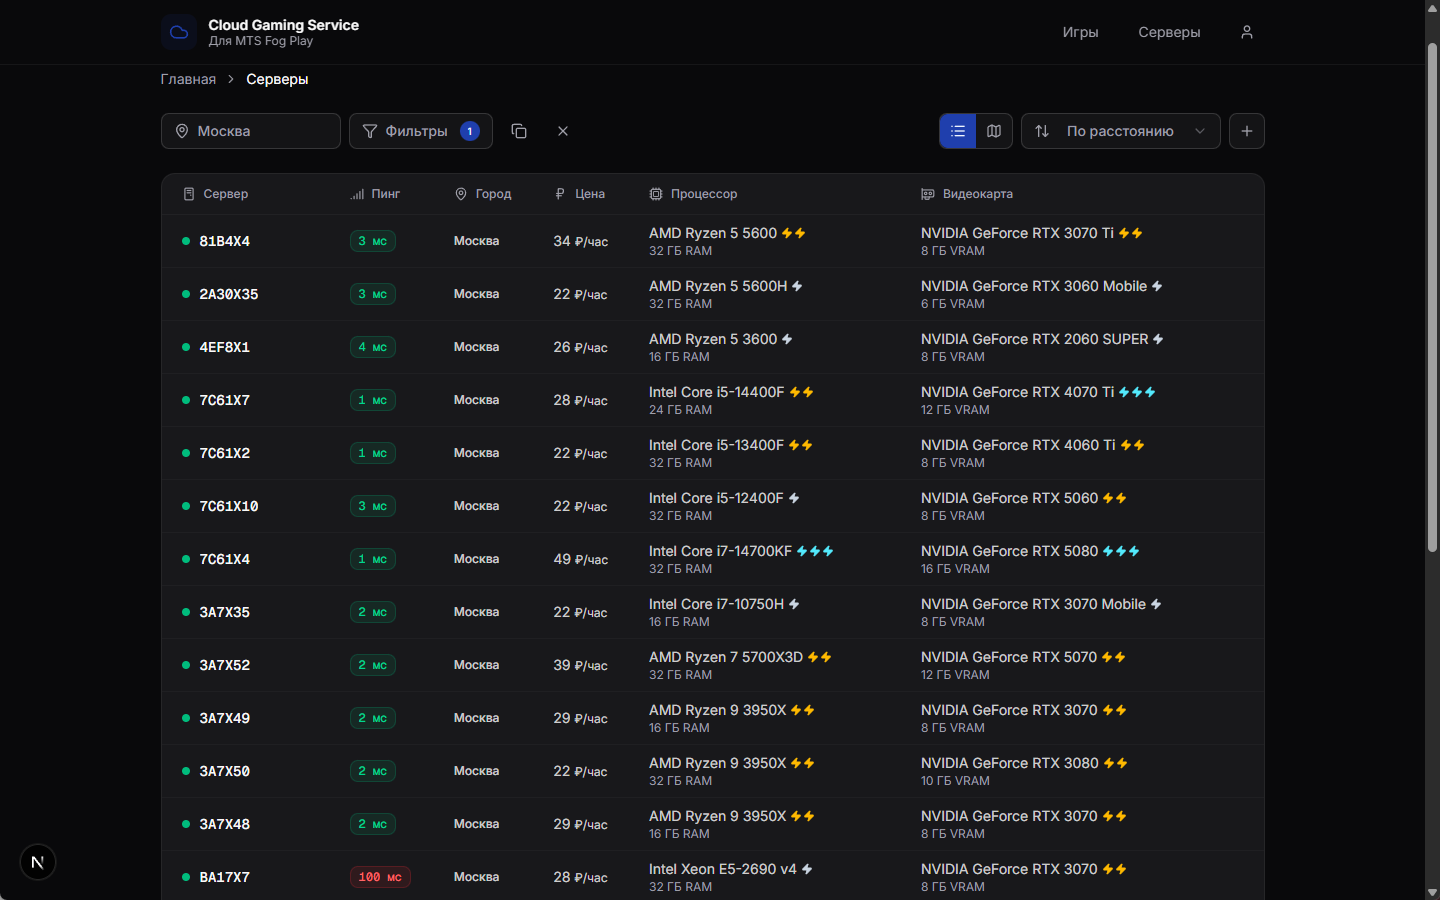Screen dimensions: 1440x900
Task: Go to Главная breadcrumb link
Action: click(x=188, y=79)
